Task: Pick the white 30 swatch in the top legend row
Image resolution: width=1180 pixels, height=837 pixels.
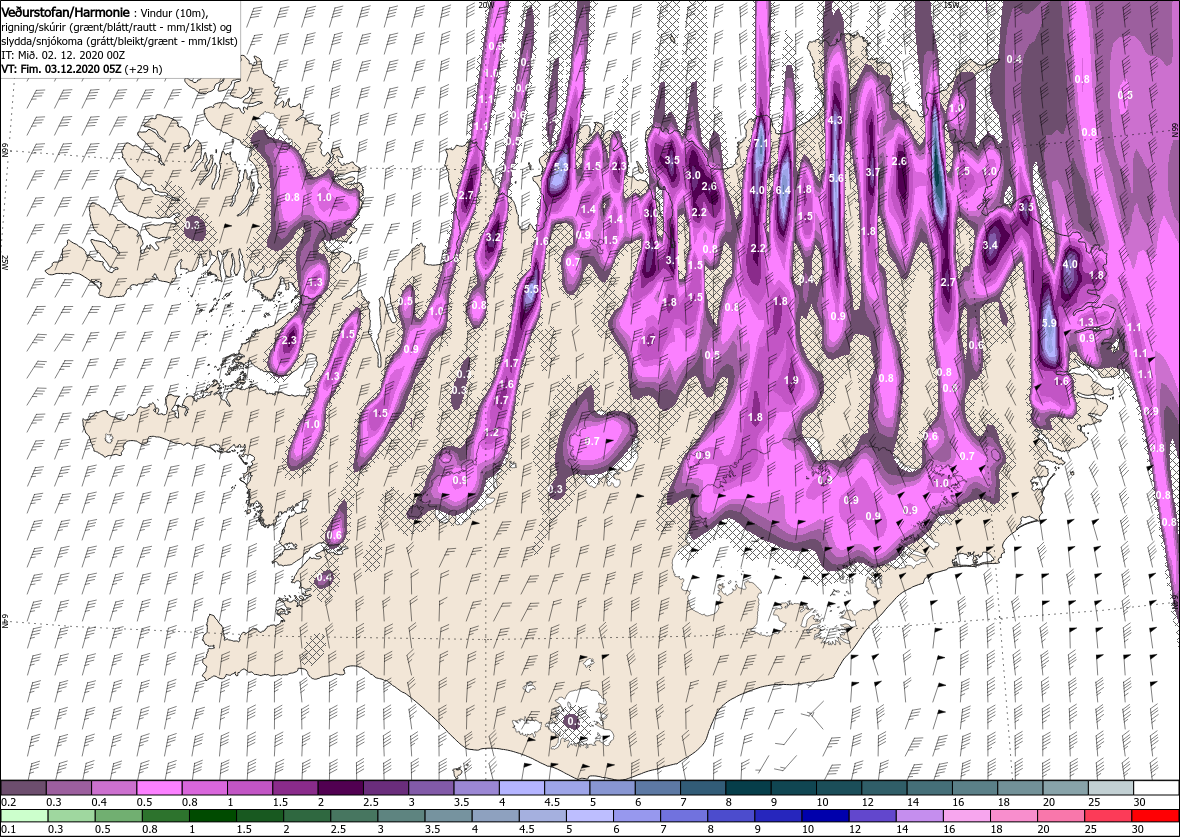Action: click(1156, 788)
